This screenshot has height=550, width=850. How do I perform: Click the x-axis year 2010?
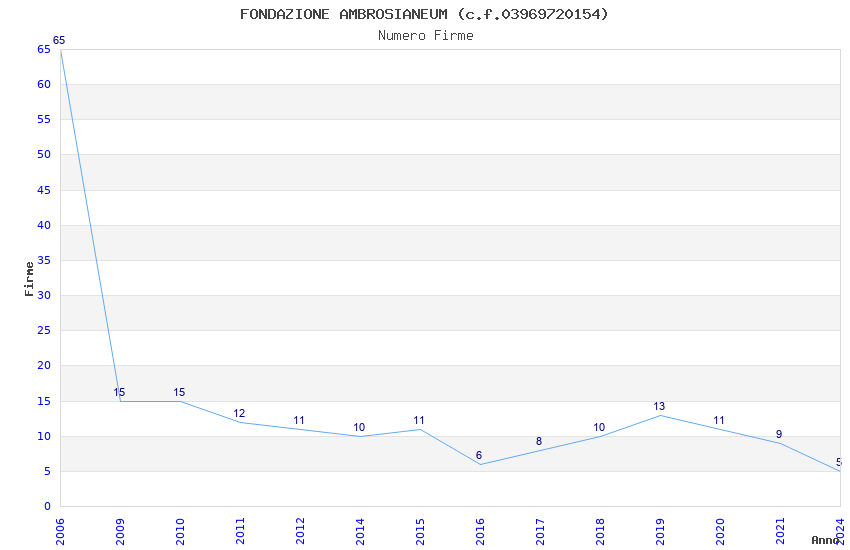tap(181, 531)
